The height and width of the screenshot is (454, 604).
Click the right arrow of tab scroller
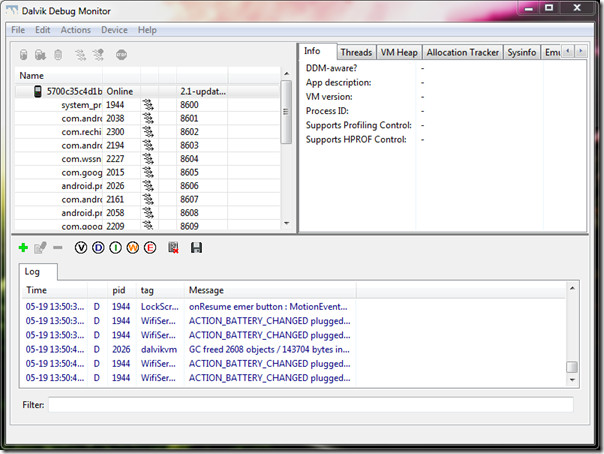581,51
